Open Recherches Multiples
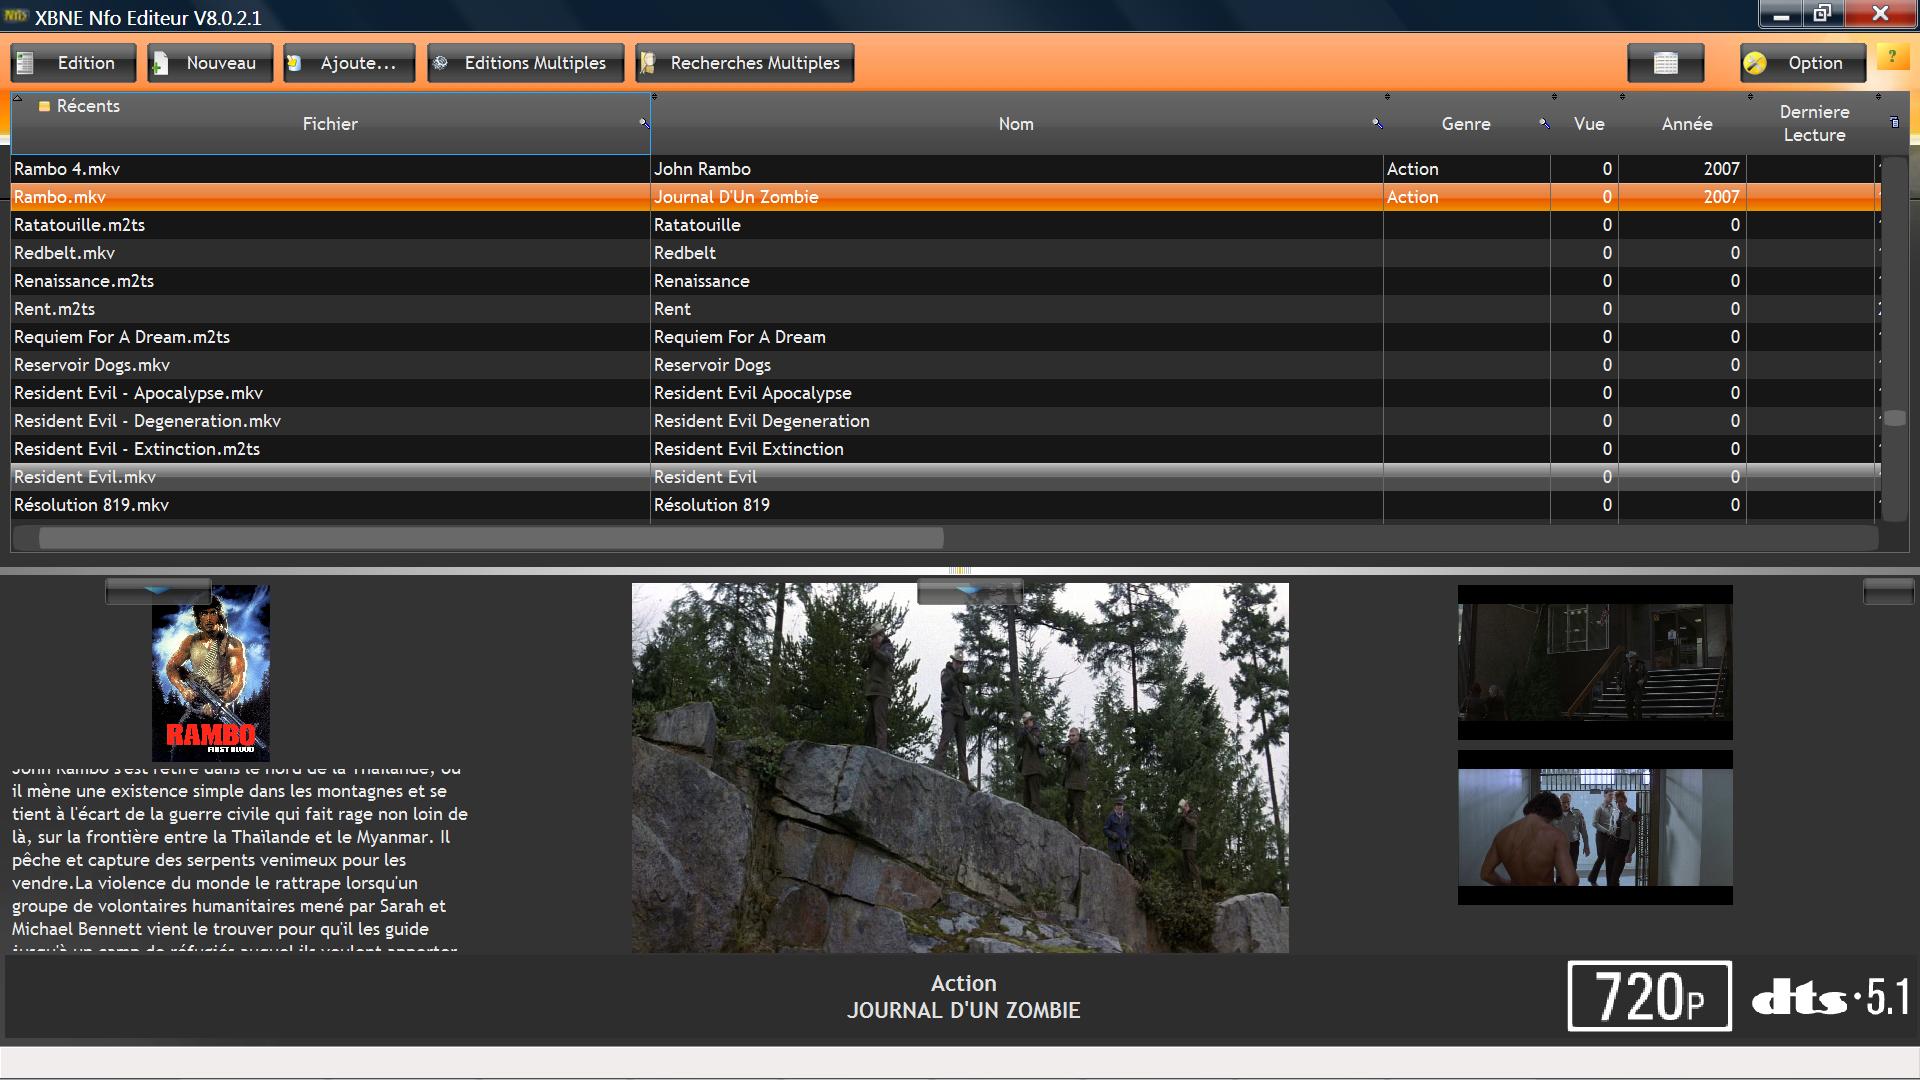The image size is (1920, 1080). (x=745, y=63)
